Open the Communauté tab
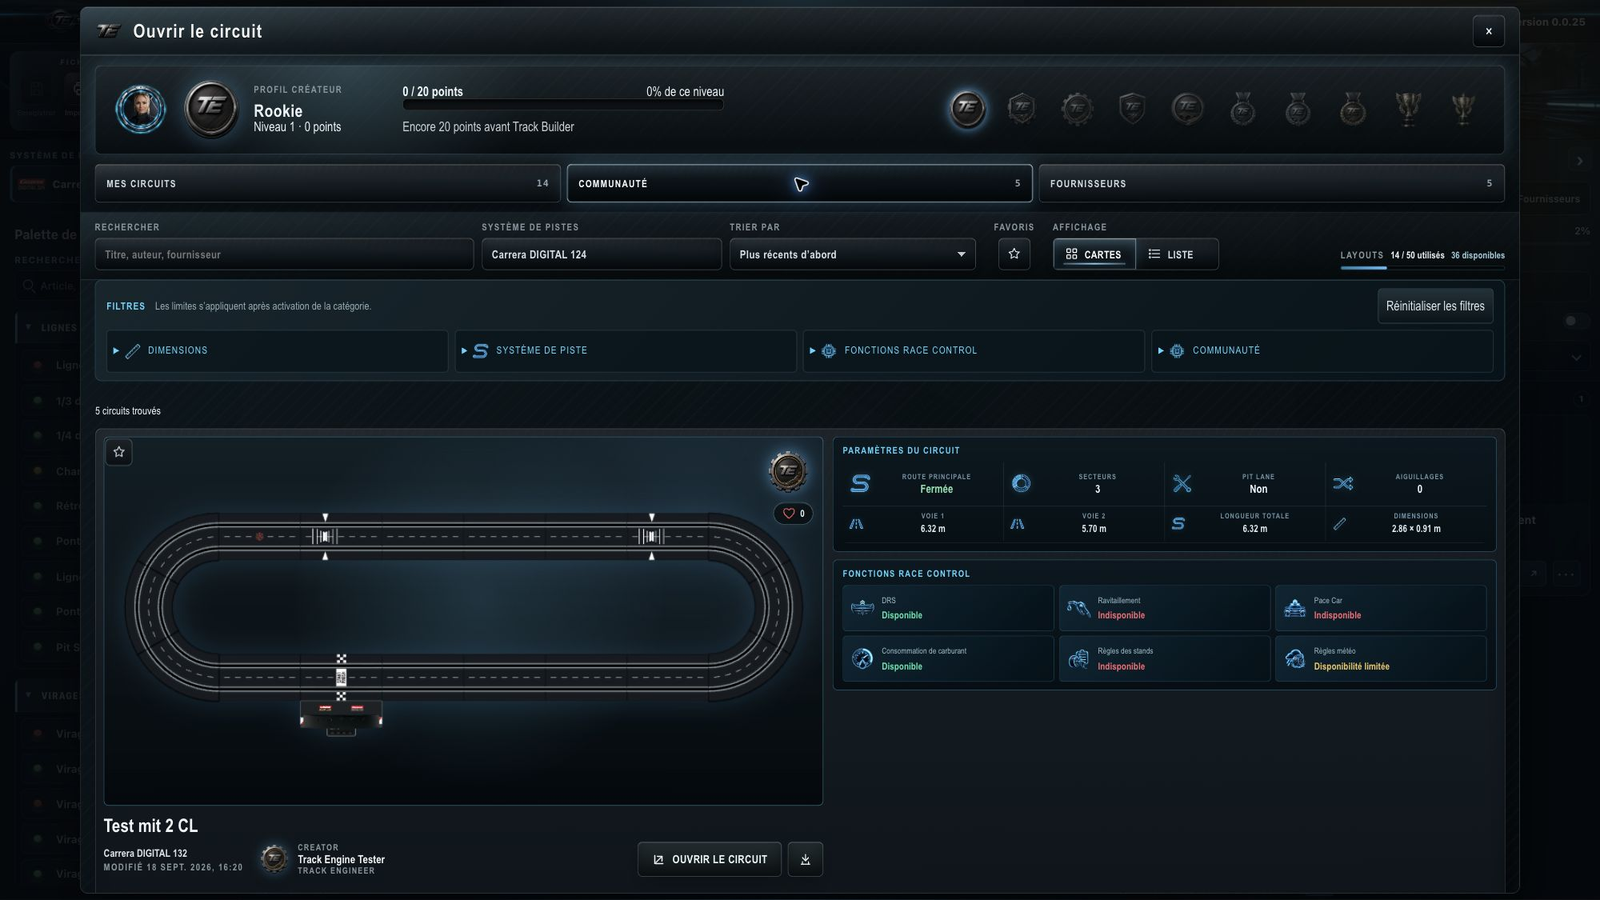The image size is (1600, 900). point(800,184)
